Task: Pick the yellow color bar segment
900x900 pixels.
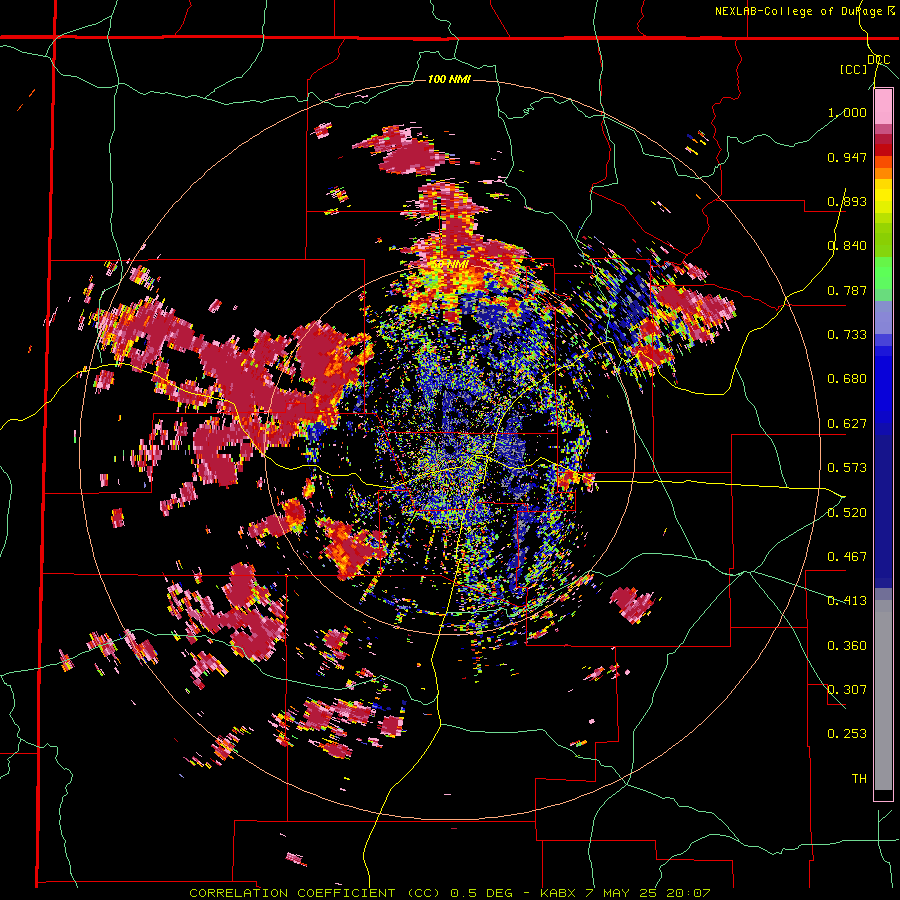Action: point(883,196)
